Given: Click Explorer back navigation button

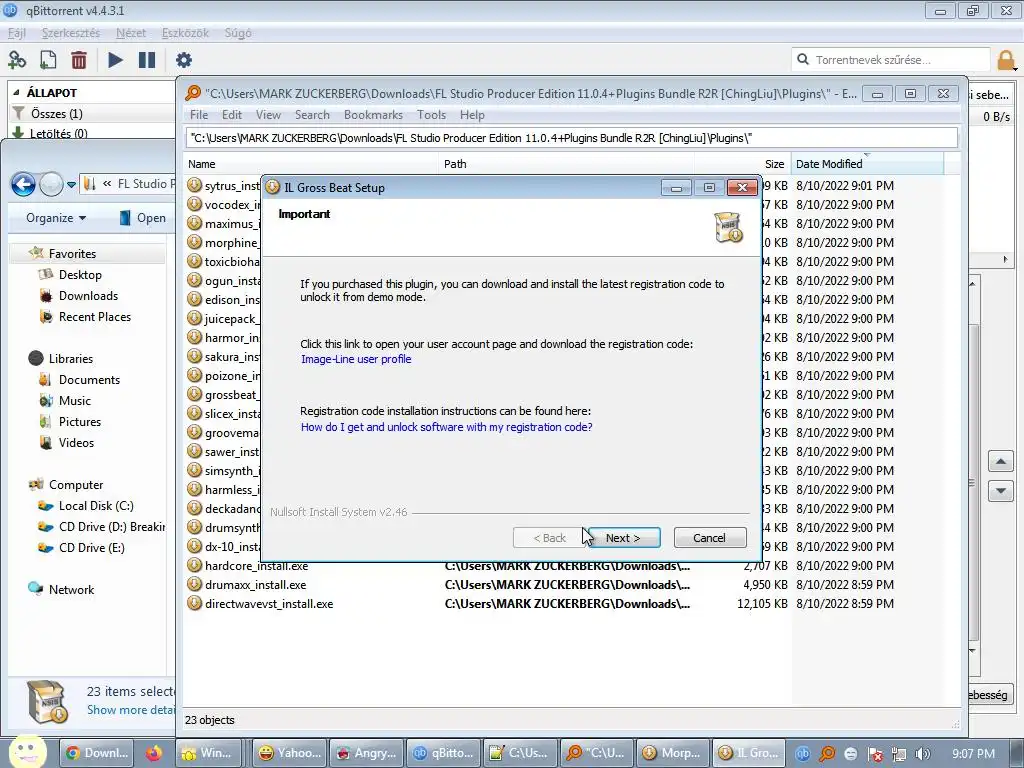Looking at the screenshot, I should tap(24, 185).
